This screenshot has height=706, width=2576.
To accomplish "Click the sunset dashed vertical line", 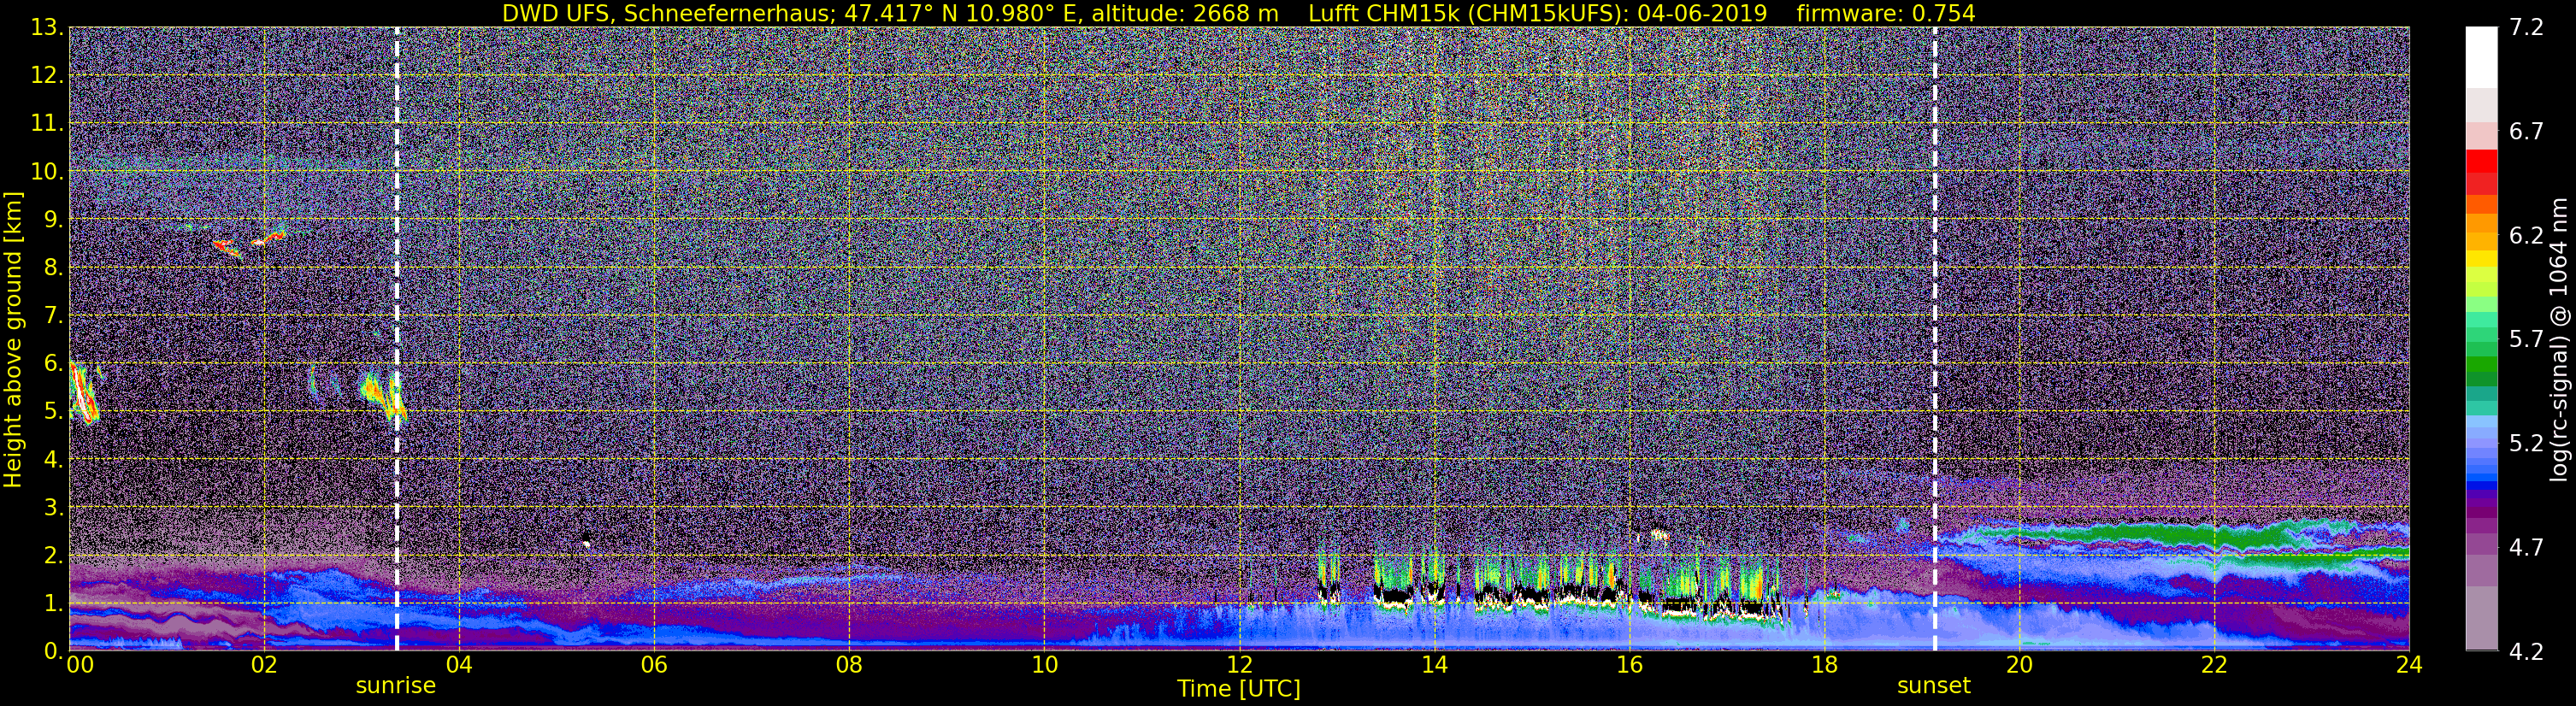I will point(1934,339).
